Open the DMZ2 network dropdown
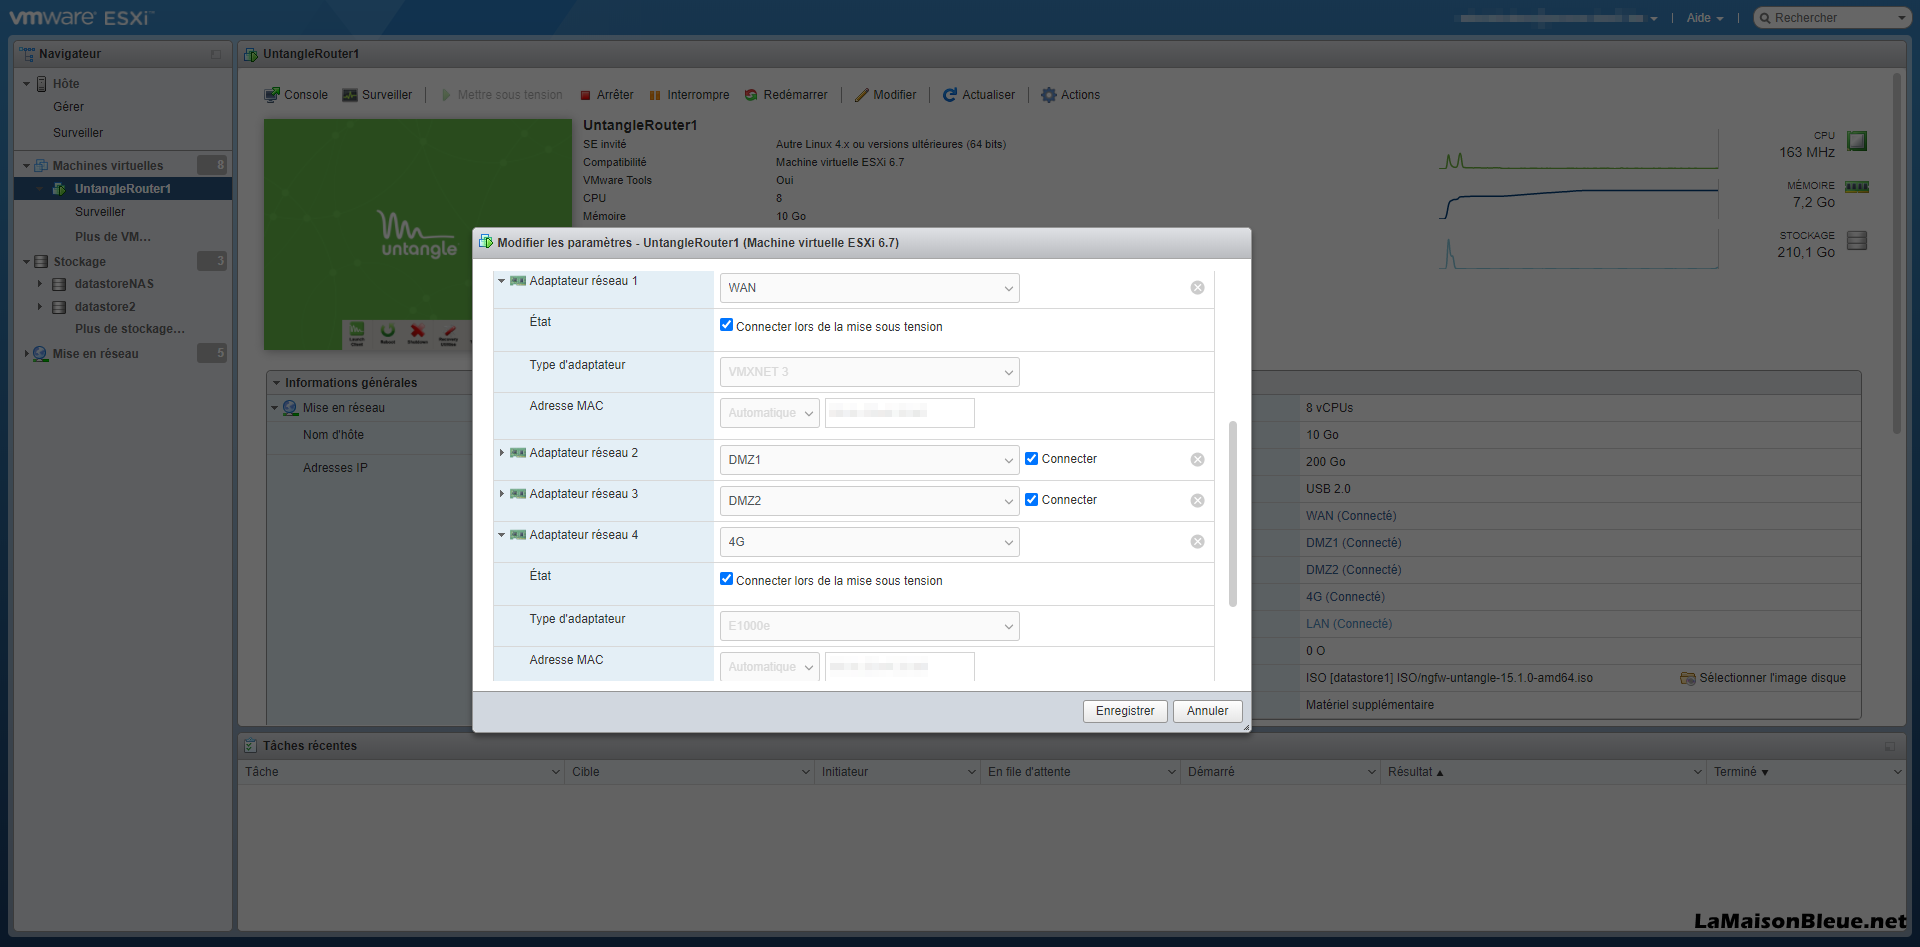 click(869, 501)
